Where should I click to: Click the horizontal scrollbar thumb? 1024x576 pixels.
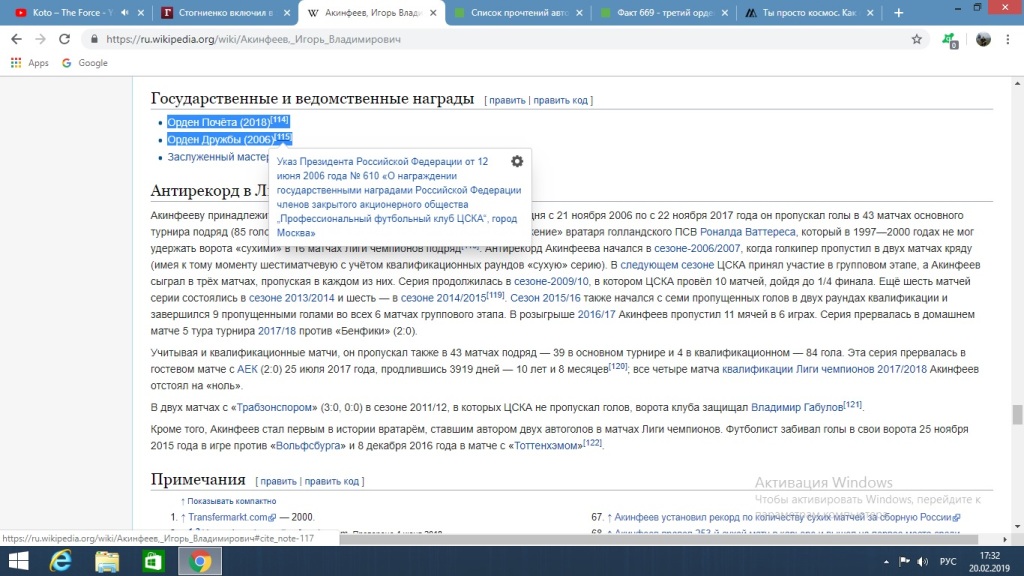658,539
